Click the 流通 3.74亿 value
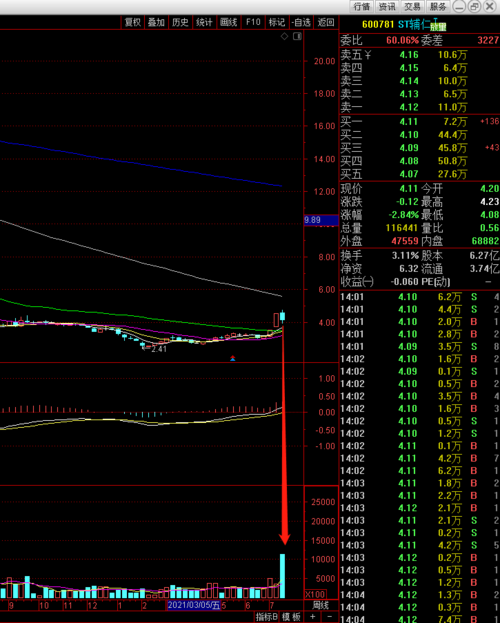Screen dimensions: 500x623 coord(484,269)
